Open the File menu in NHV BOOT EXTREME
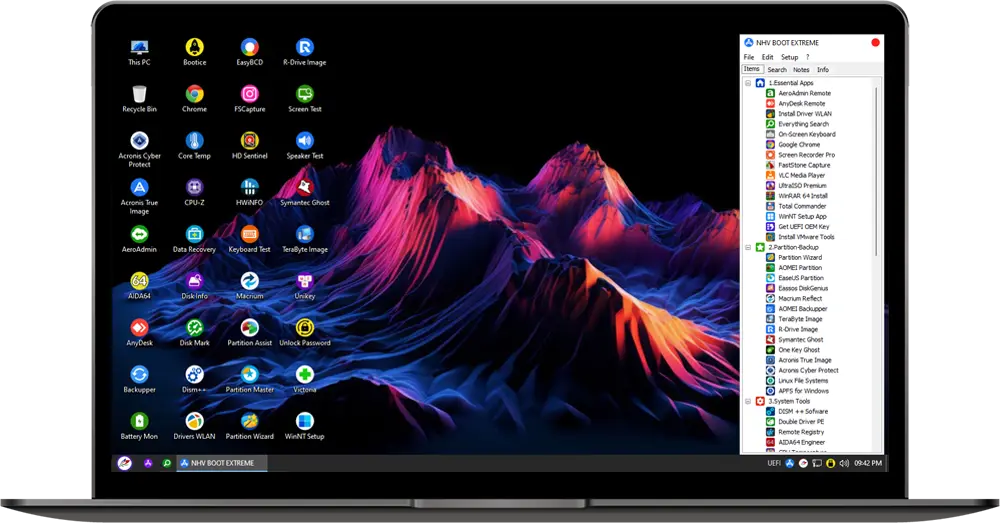1000x523 pixels. click(749, 57)
